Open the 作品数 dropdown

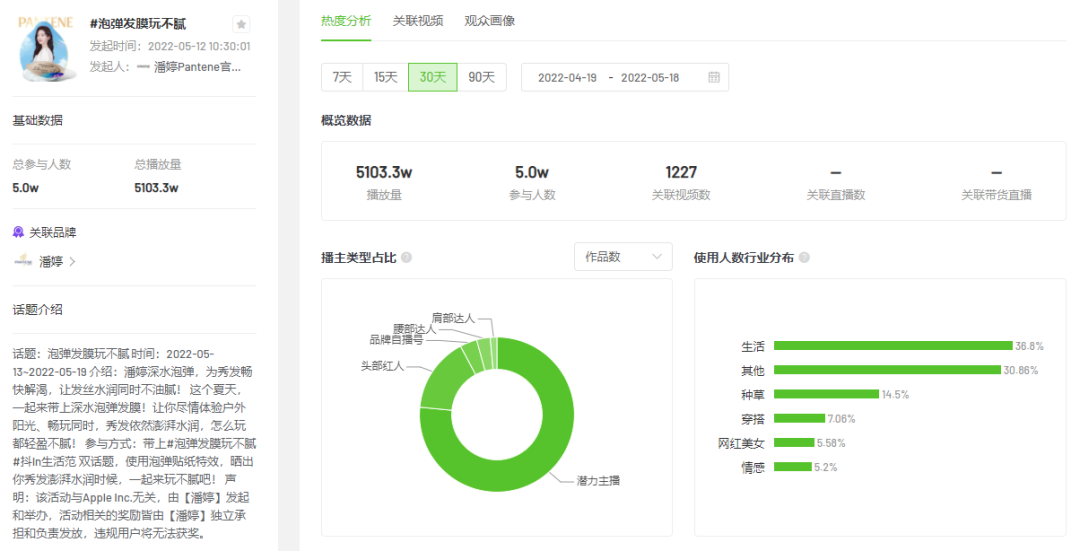[623, 257]
